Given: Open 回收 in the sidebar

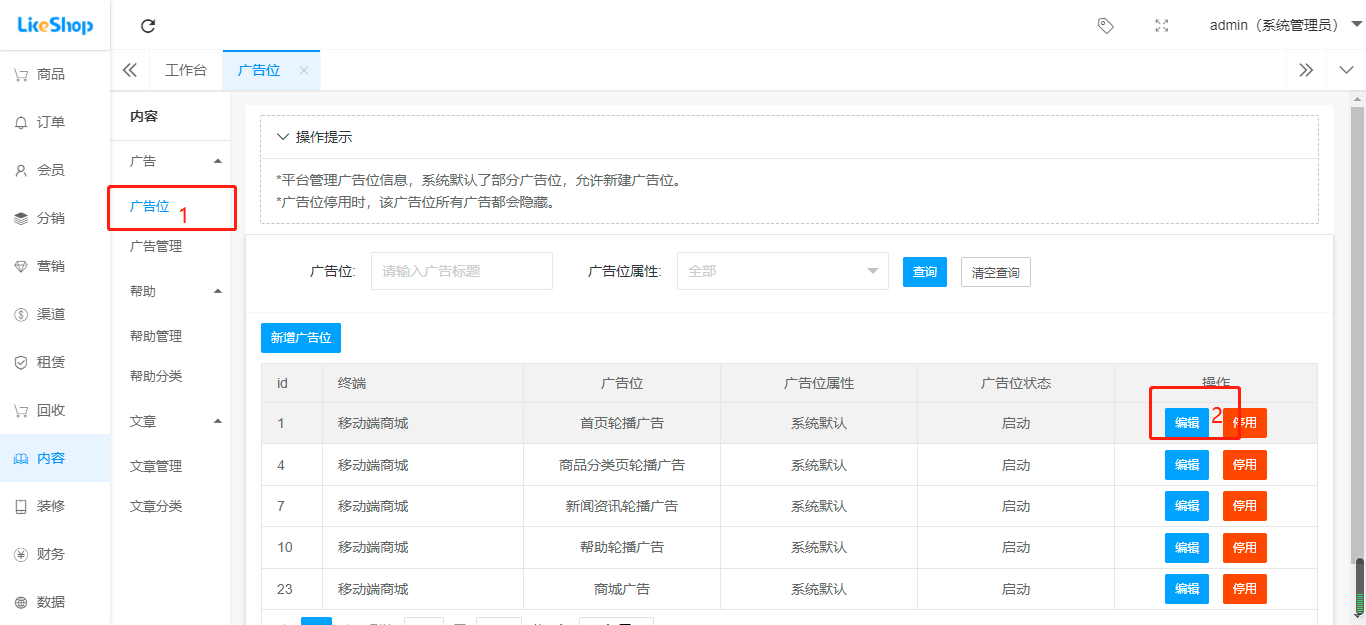Looking at the screenshot, I should (x=55, y=410).
